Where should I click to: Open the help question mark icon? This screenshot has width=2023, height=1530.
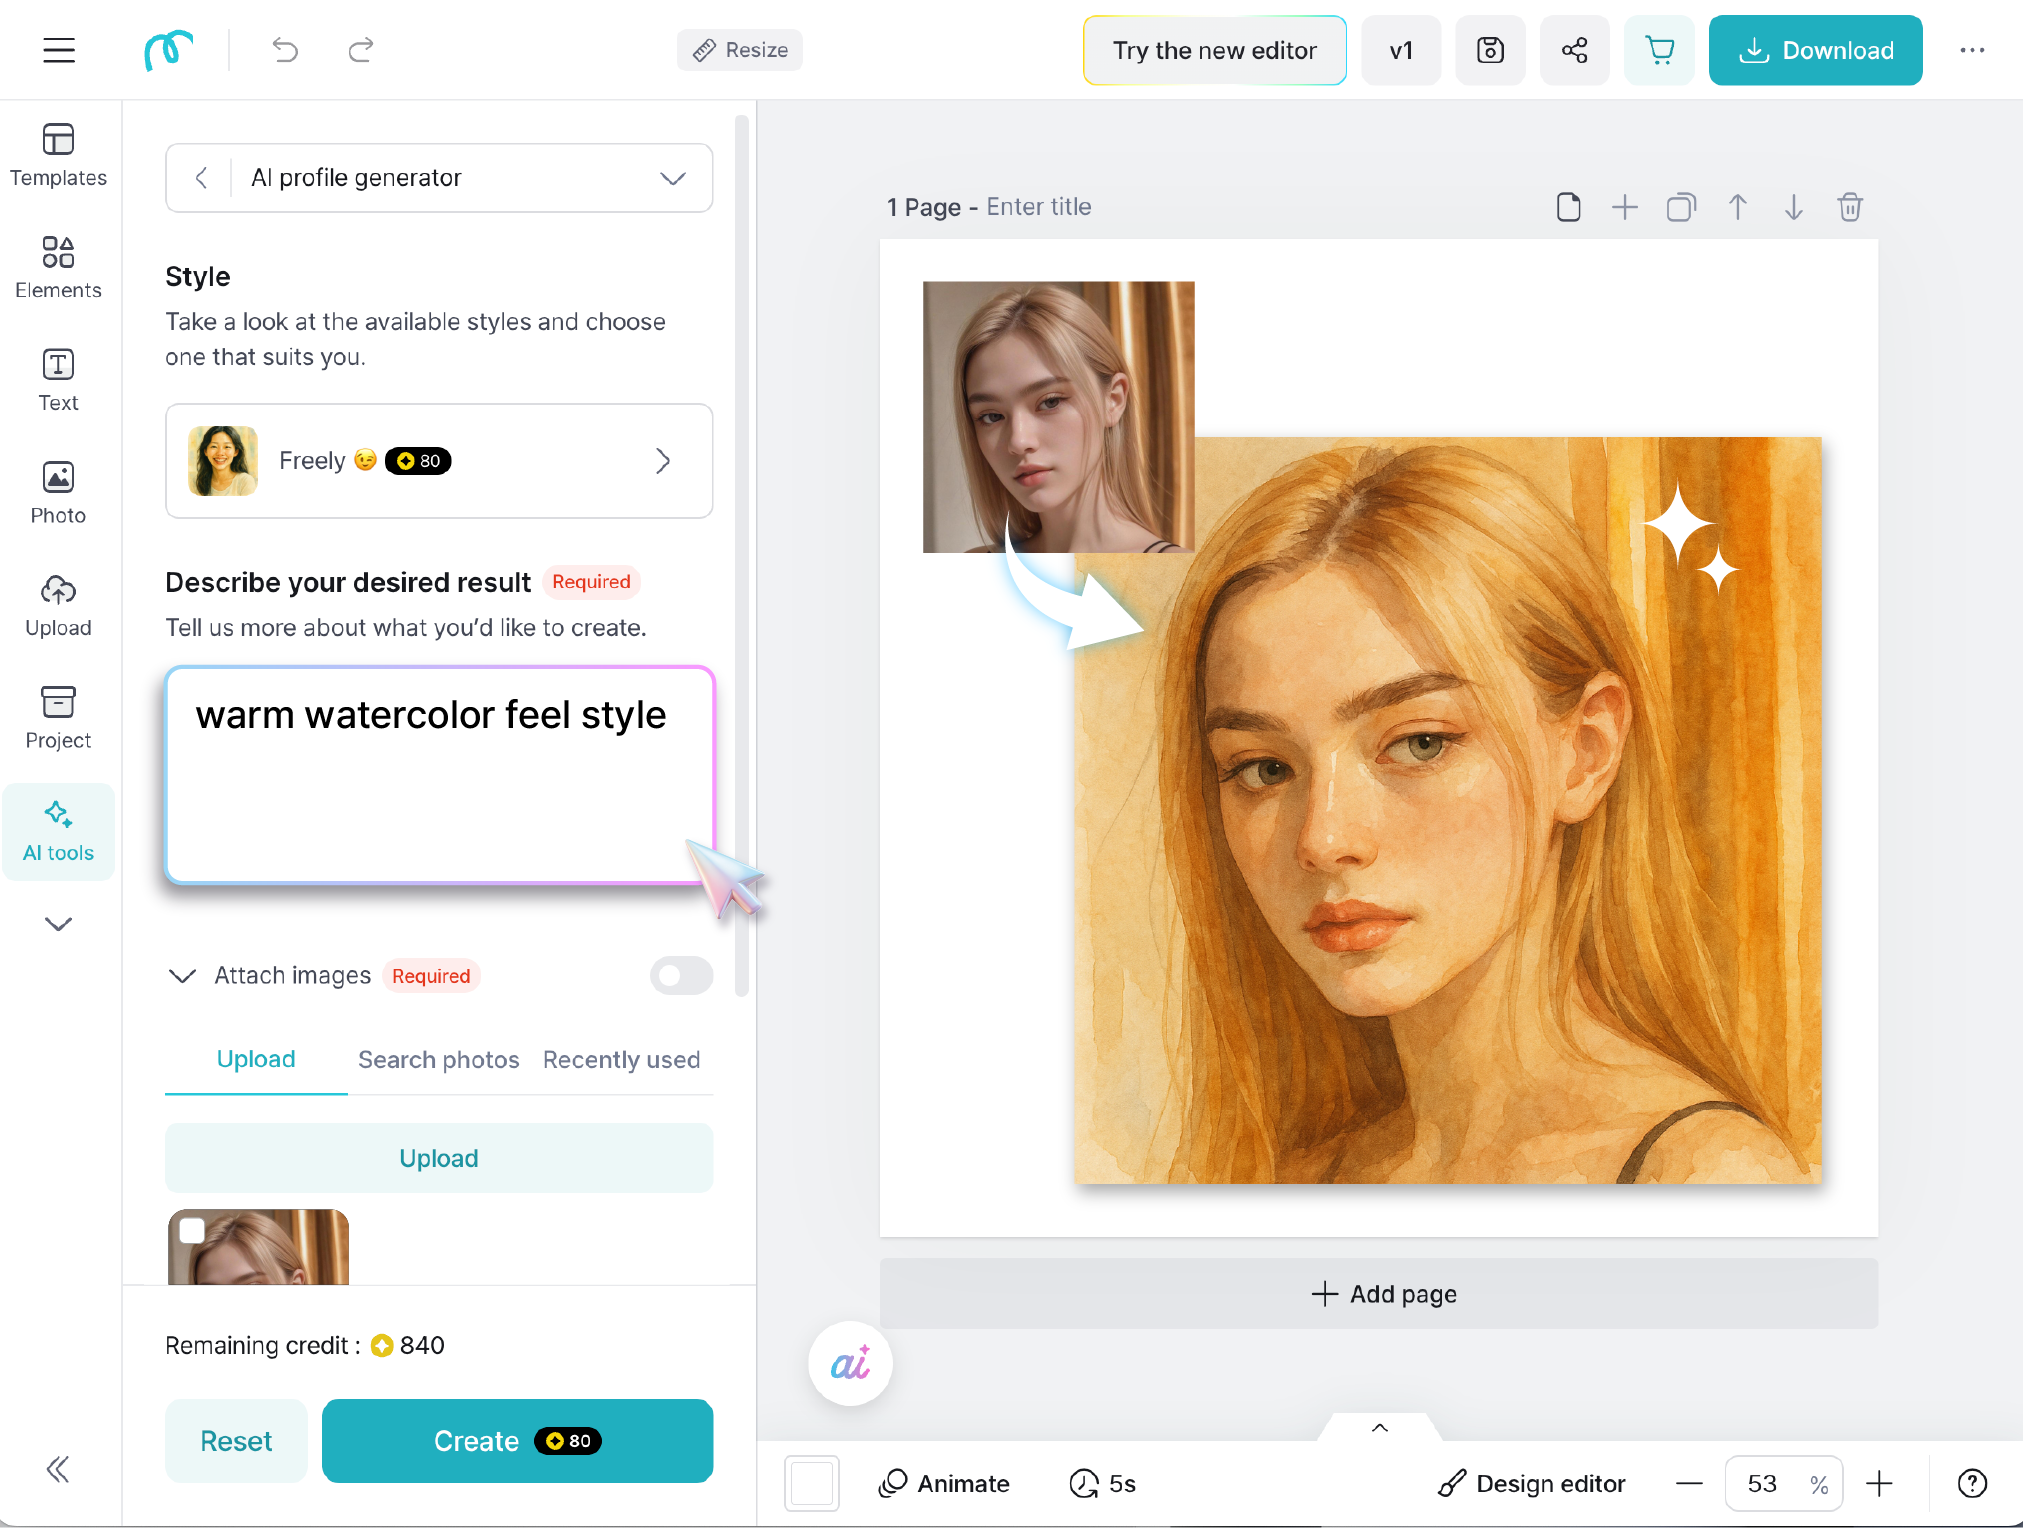coord(1972,1484)
